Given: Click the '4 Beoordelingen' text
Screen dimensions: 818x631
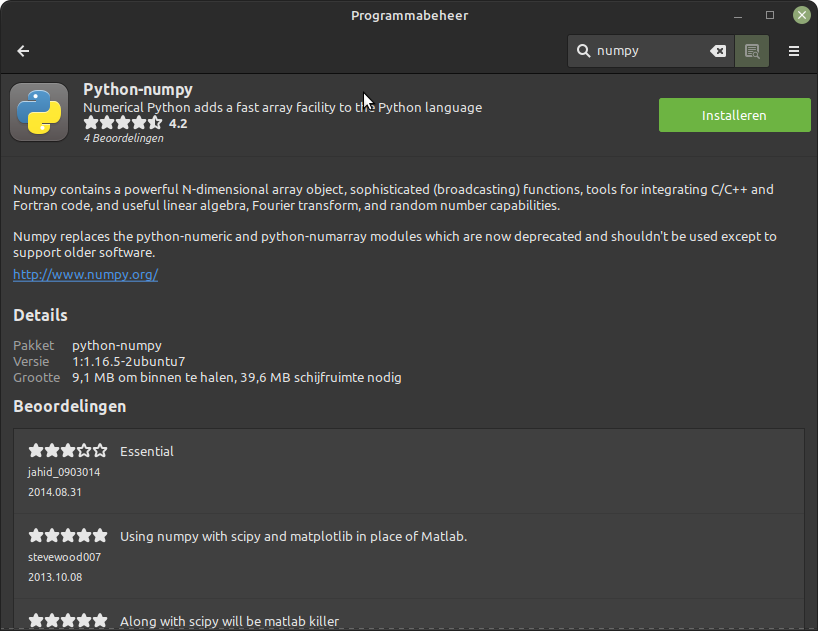Looking at the screenshot, I should (124, 138).
